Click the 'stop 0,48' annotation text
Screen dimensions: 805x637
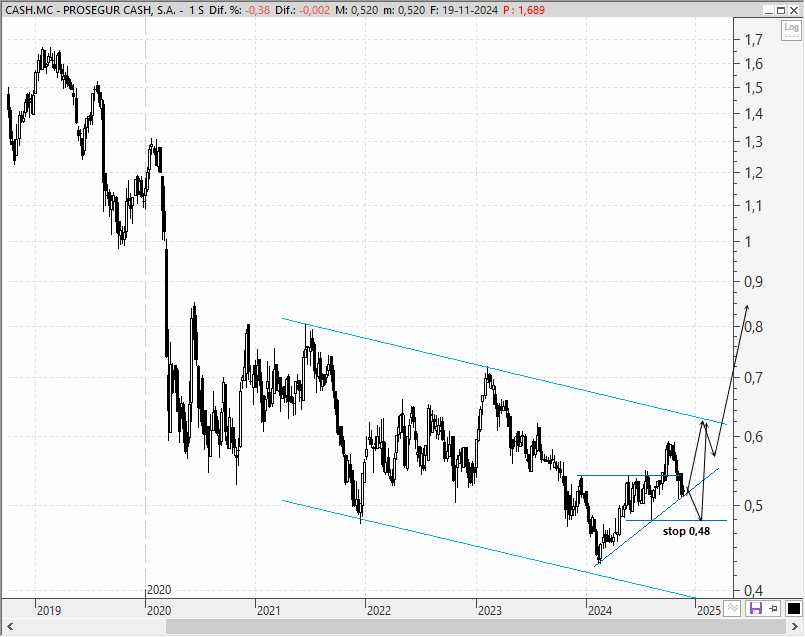pos(686,531)
